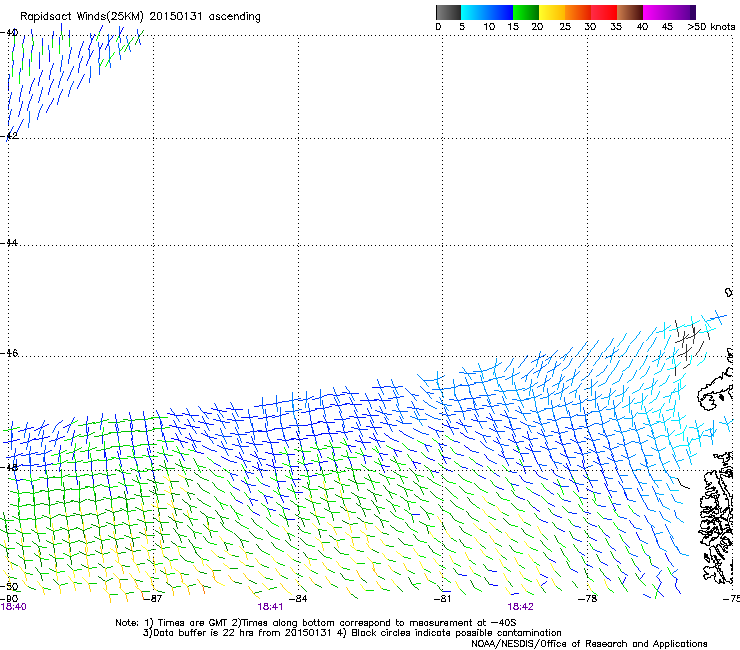Viewport: 740px width, 650px height.
Task: Click the purple time stamp '18:42'
Action: point(521,607)
